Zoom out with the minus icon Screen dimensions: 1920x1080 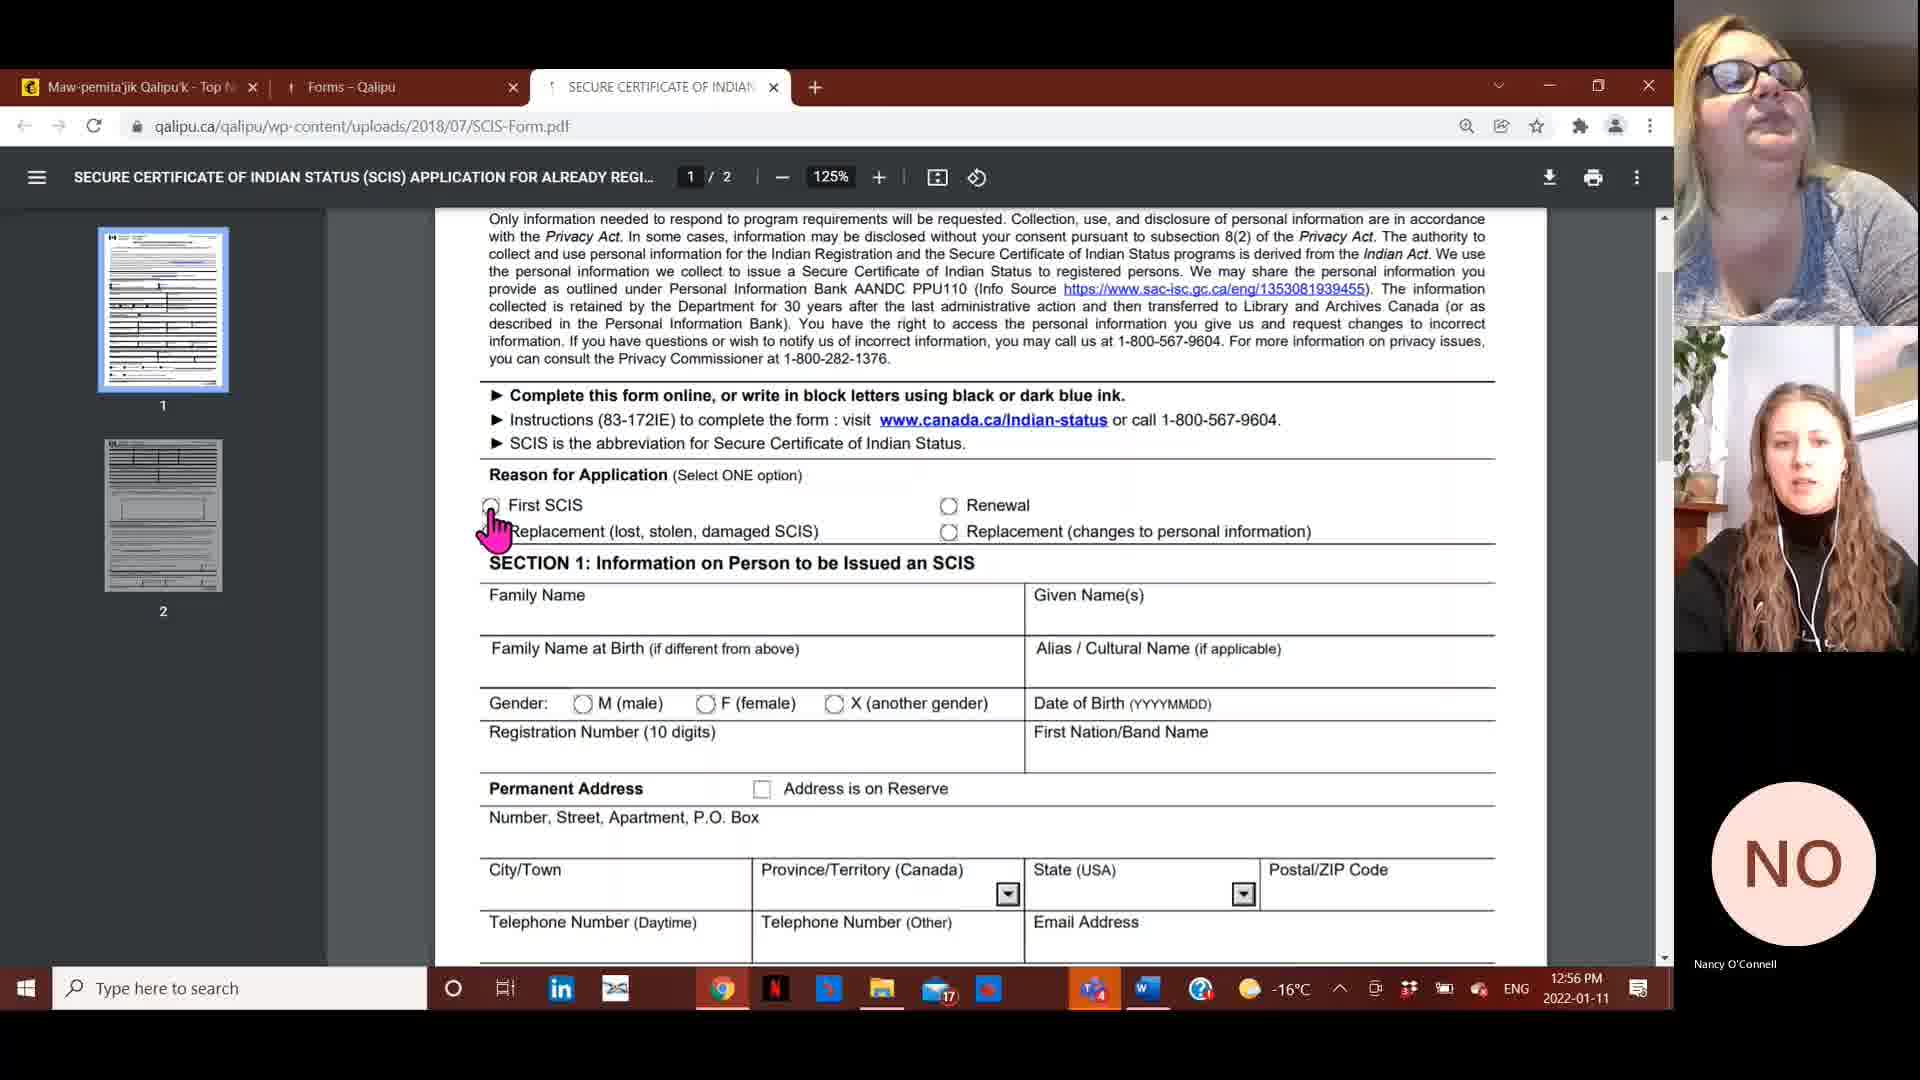782,177
